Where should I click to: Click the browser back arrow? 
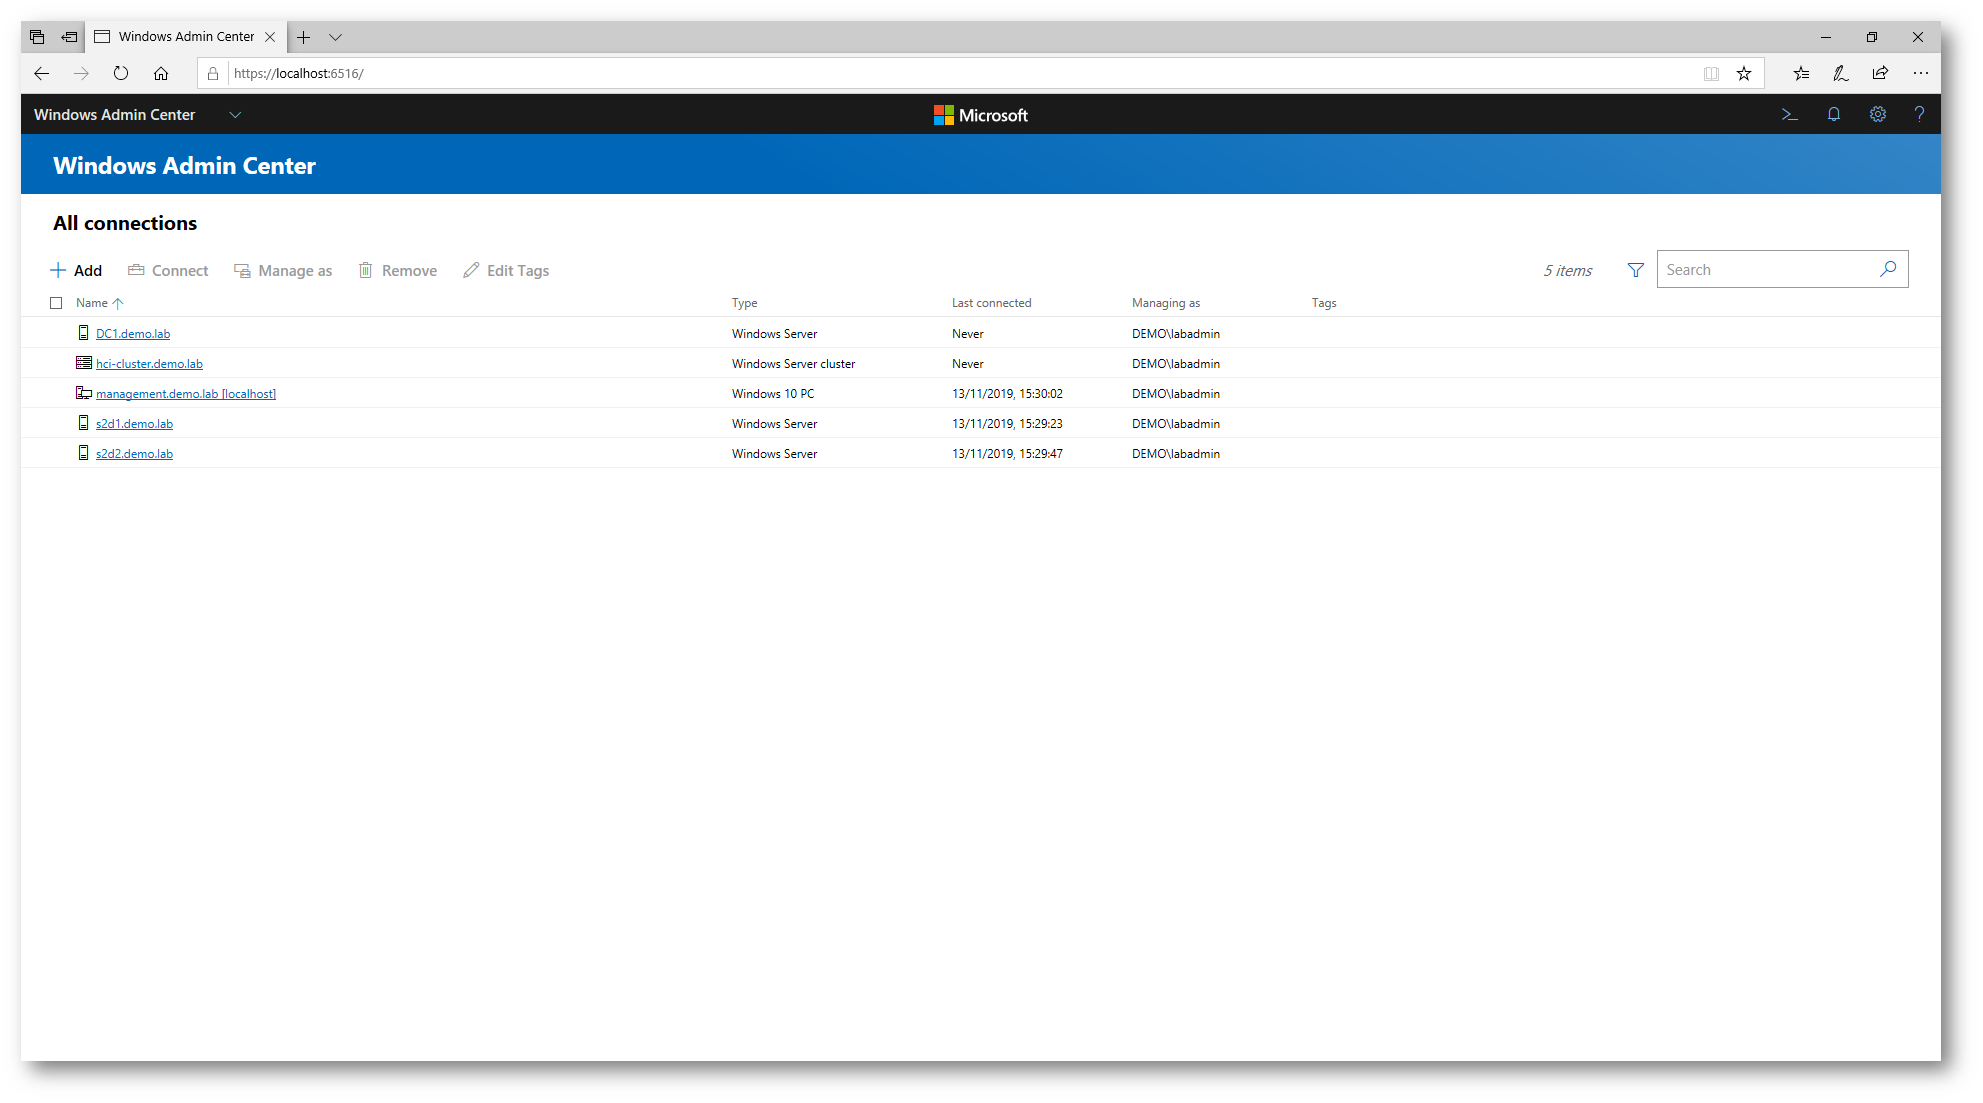coord(41,73)
